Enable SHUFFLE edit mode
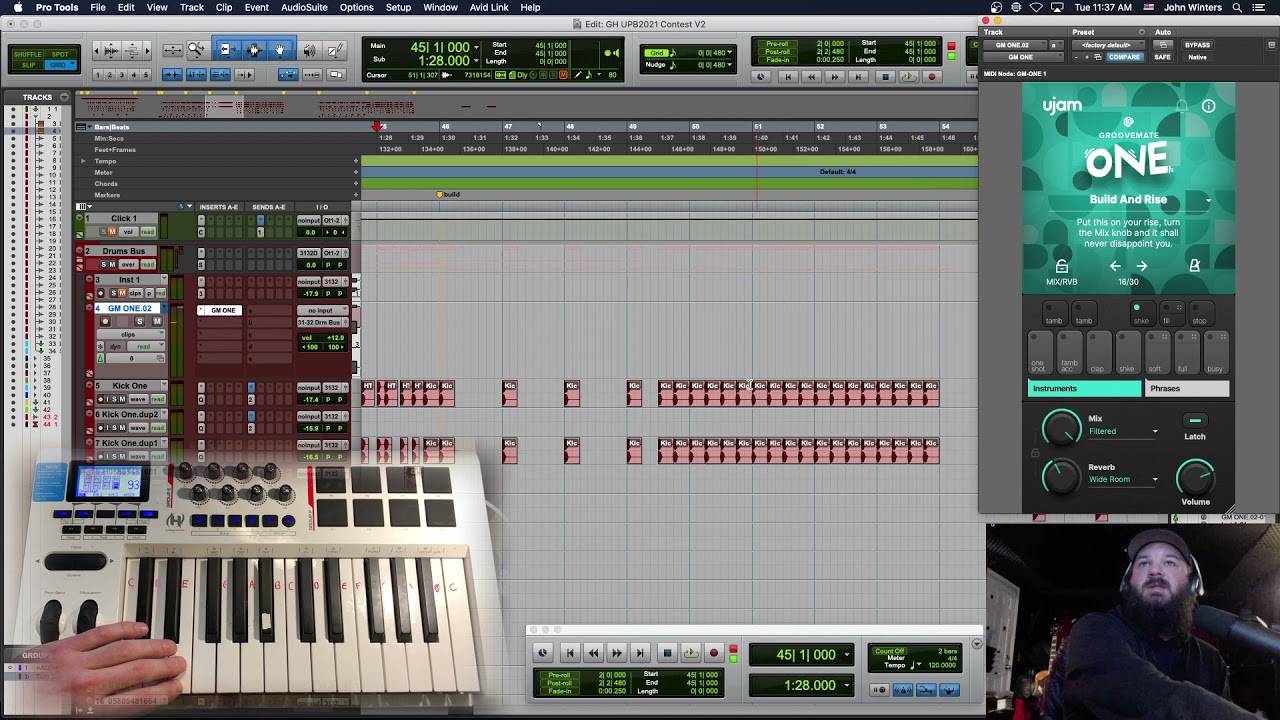The width and height of the screenshot is (1280, 720). click(26, 55)
